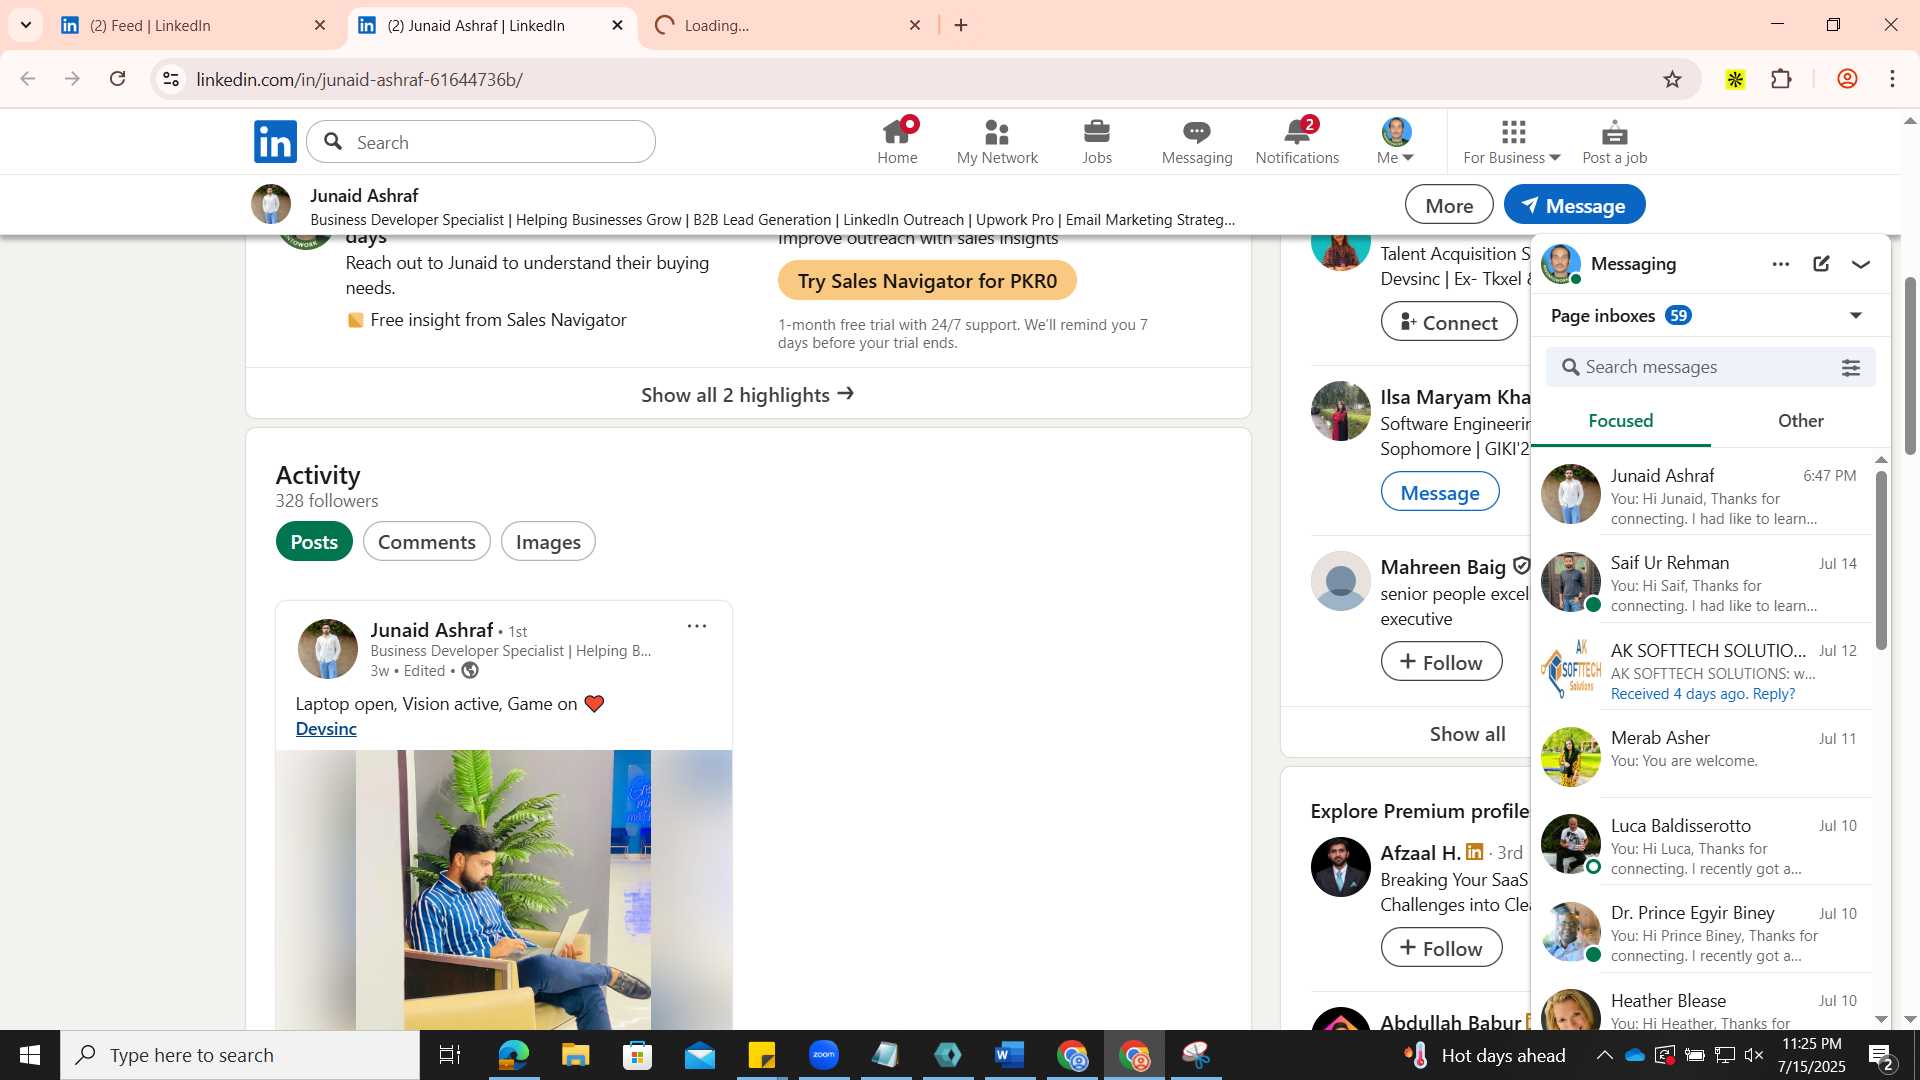Screen dimensions: 1920x1080
Task: Follow Mahreen Baig
Action: click(1441, 662)
